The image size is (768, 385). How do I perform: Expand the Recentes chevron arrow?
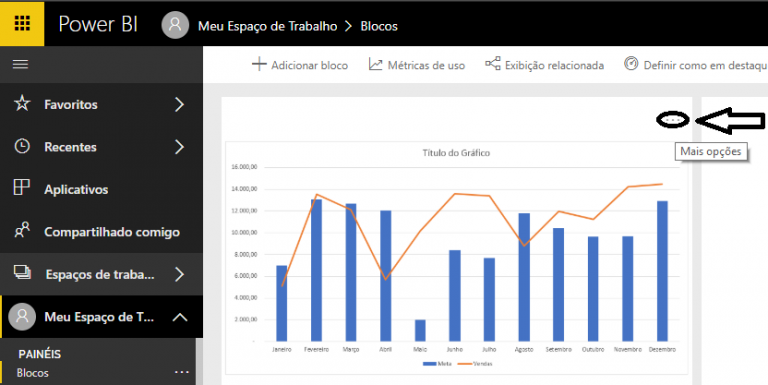coord(180,147)
